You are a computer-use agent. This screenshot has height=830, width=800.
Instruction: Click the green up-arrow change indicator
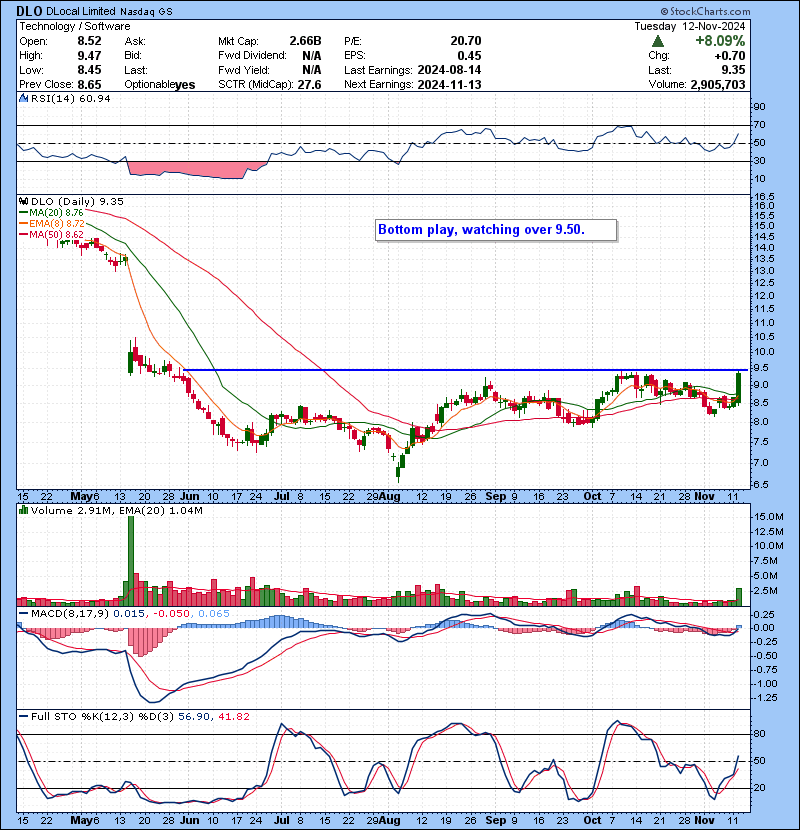[658, 41]
